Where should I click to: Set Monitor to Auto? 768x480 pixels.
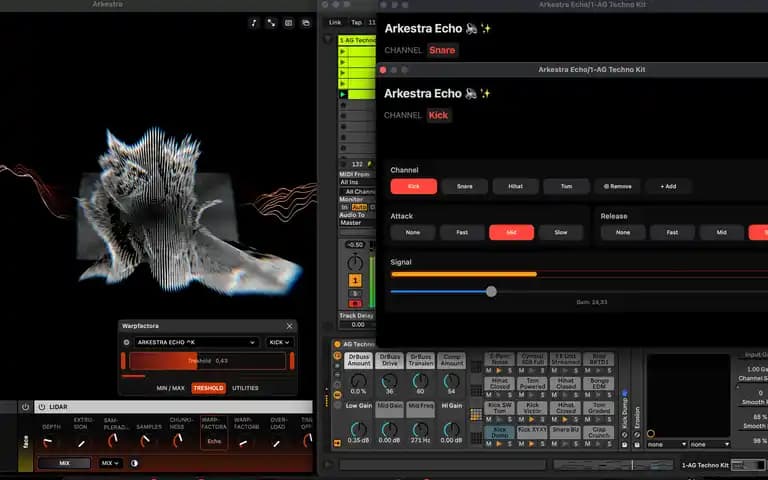coord(359,208)
